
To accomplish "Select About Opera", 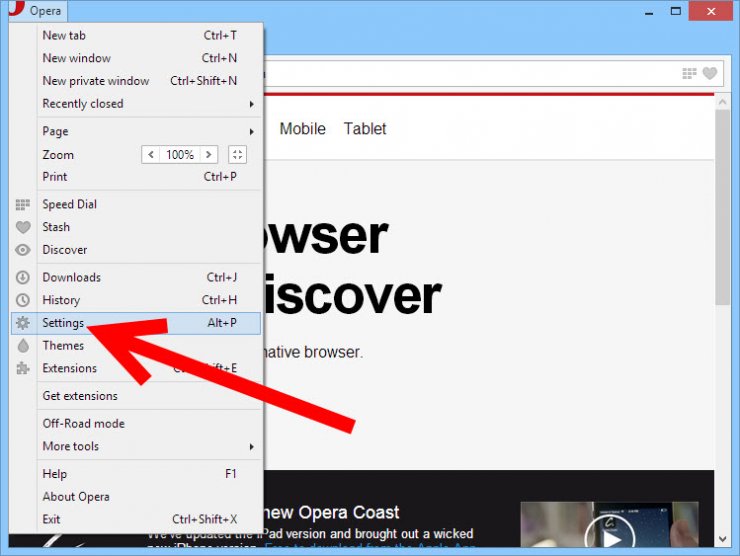I will pos(150,497).
